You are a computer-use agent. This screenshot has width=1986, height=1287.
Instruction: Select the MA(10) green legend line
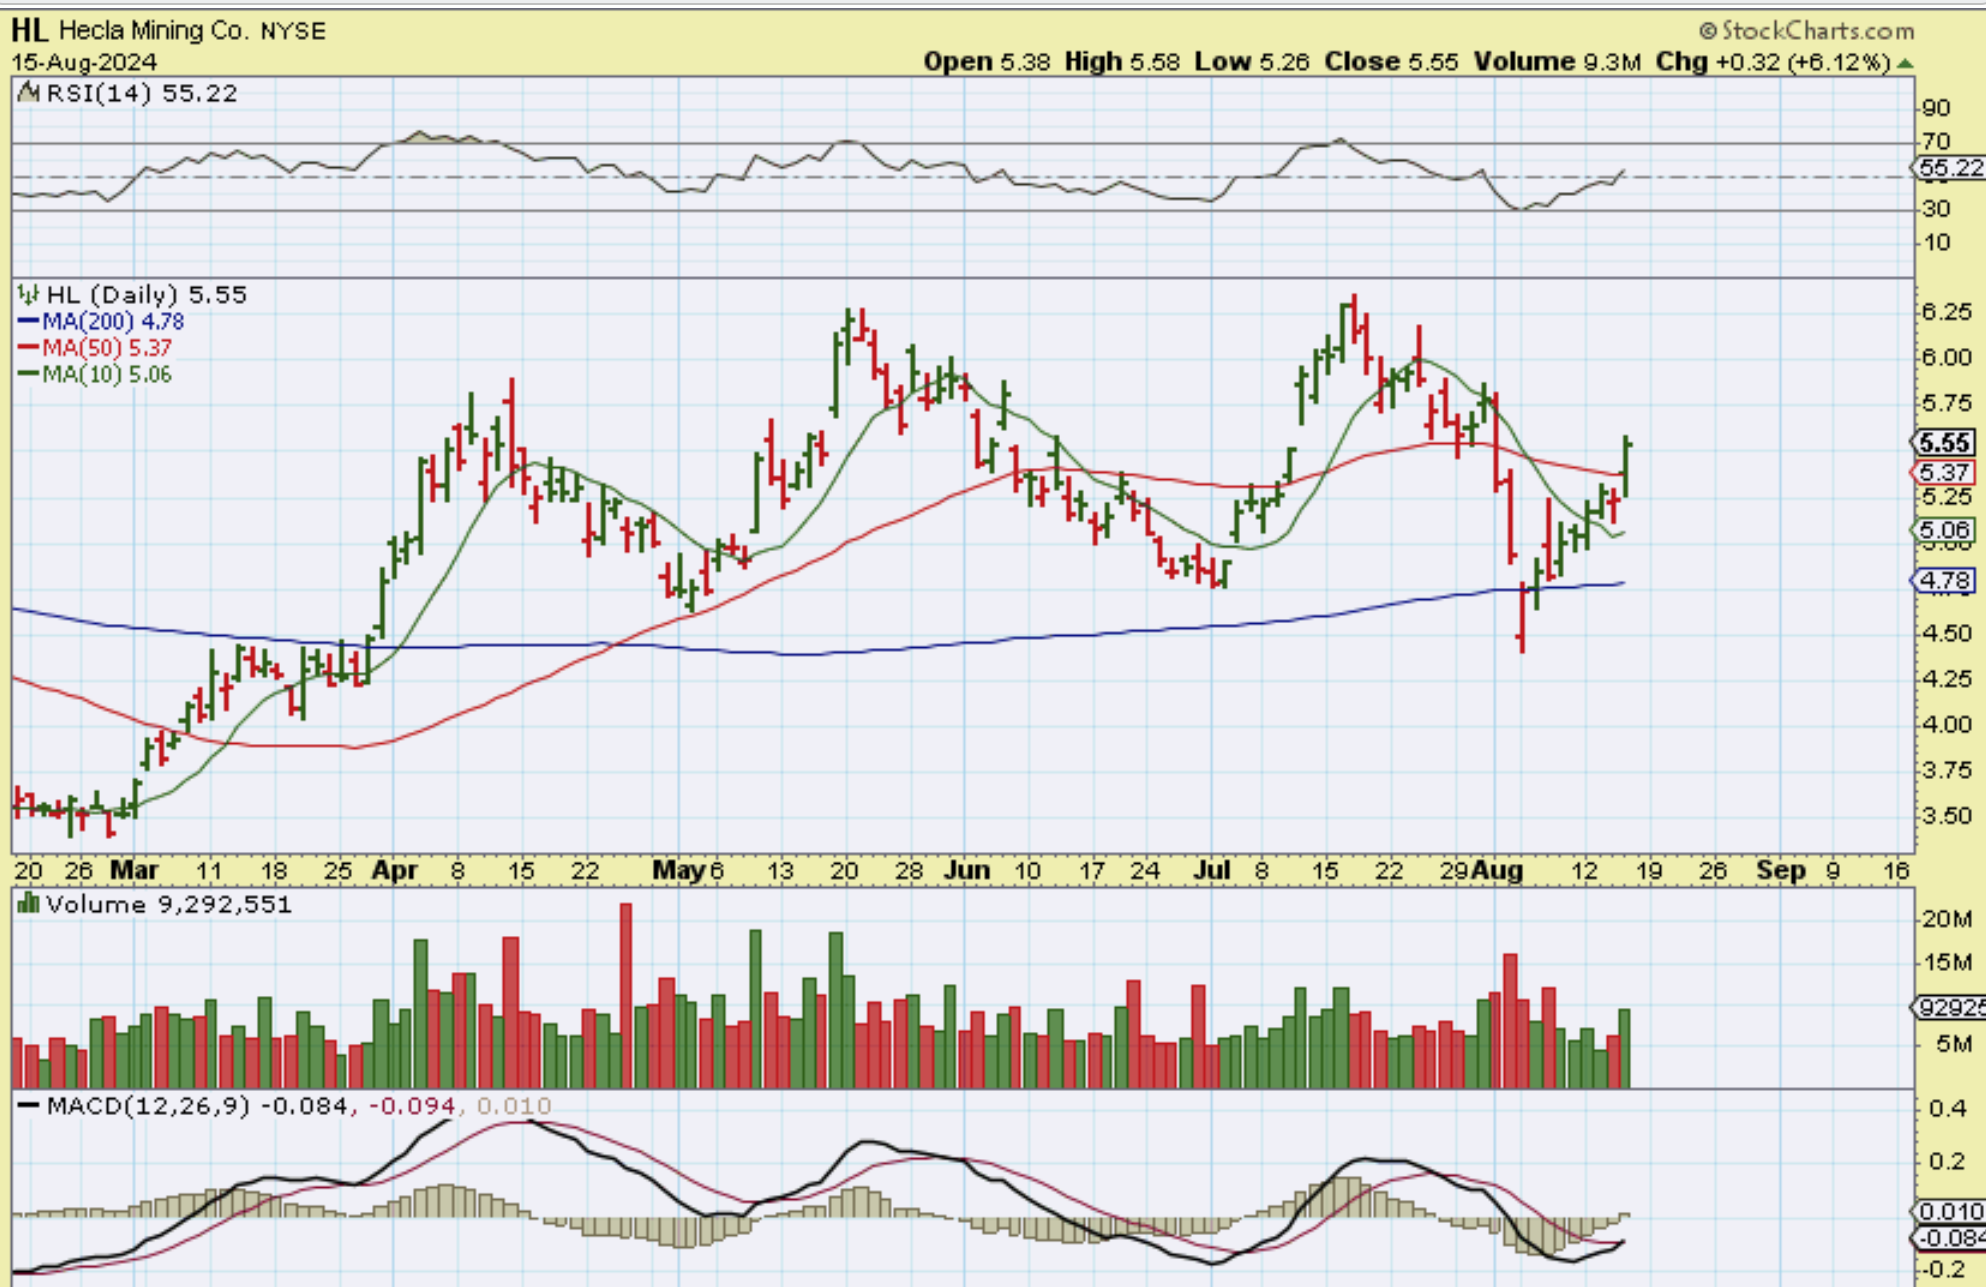(28, 375)
